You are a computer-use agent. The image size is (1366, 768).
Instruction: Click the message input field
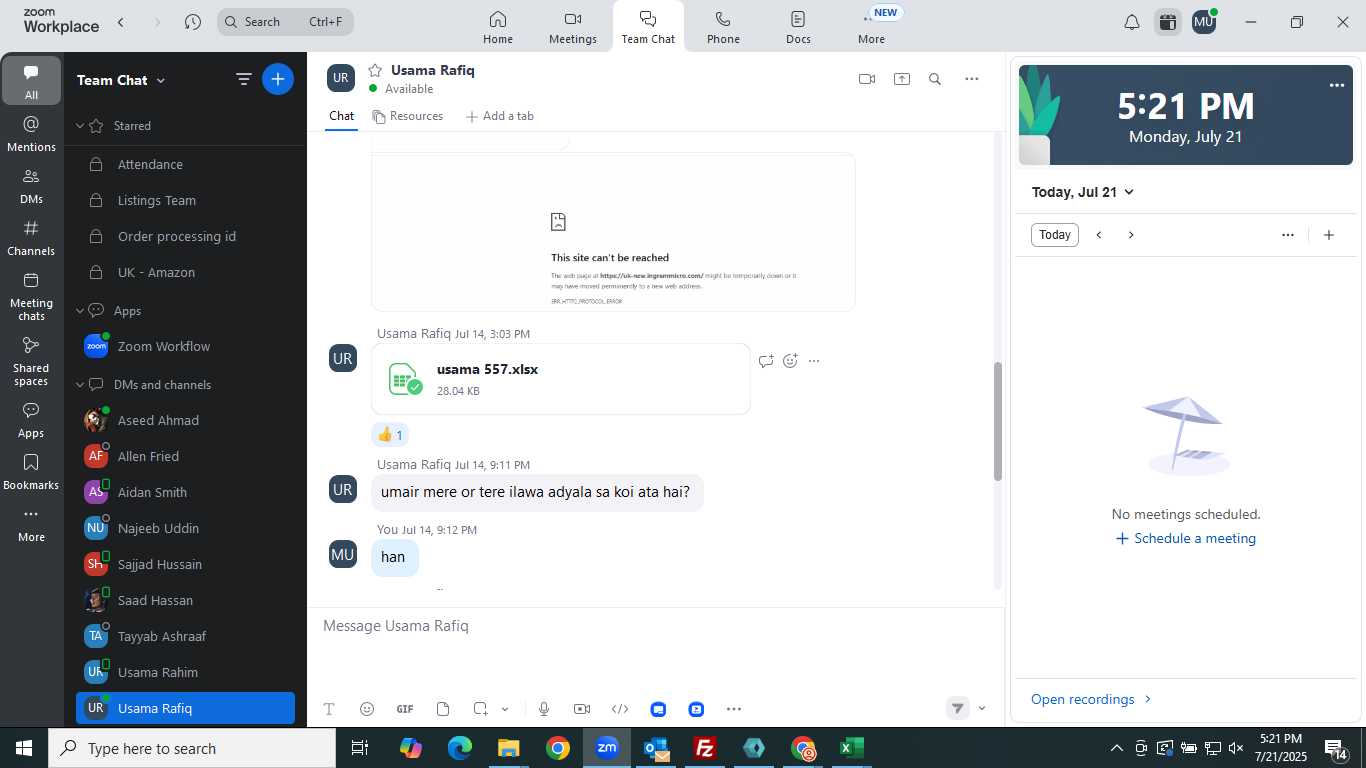655,626
